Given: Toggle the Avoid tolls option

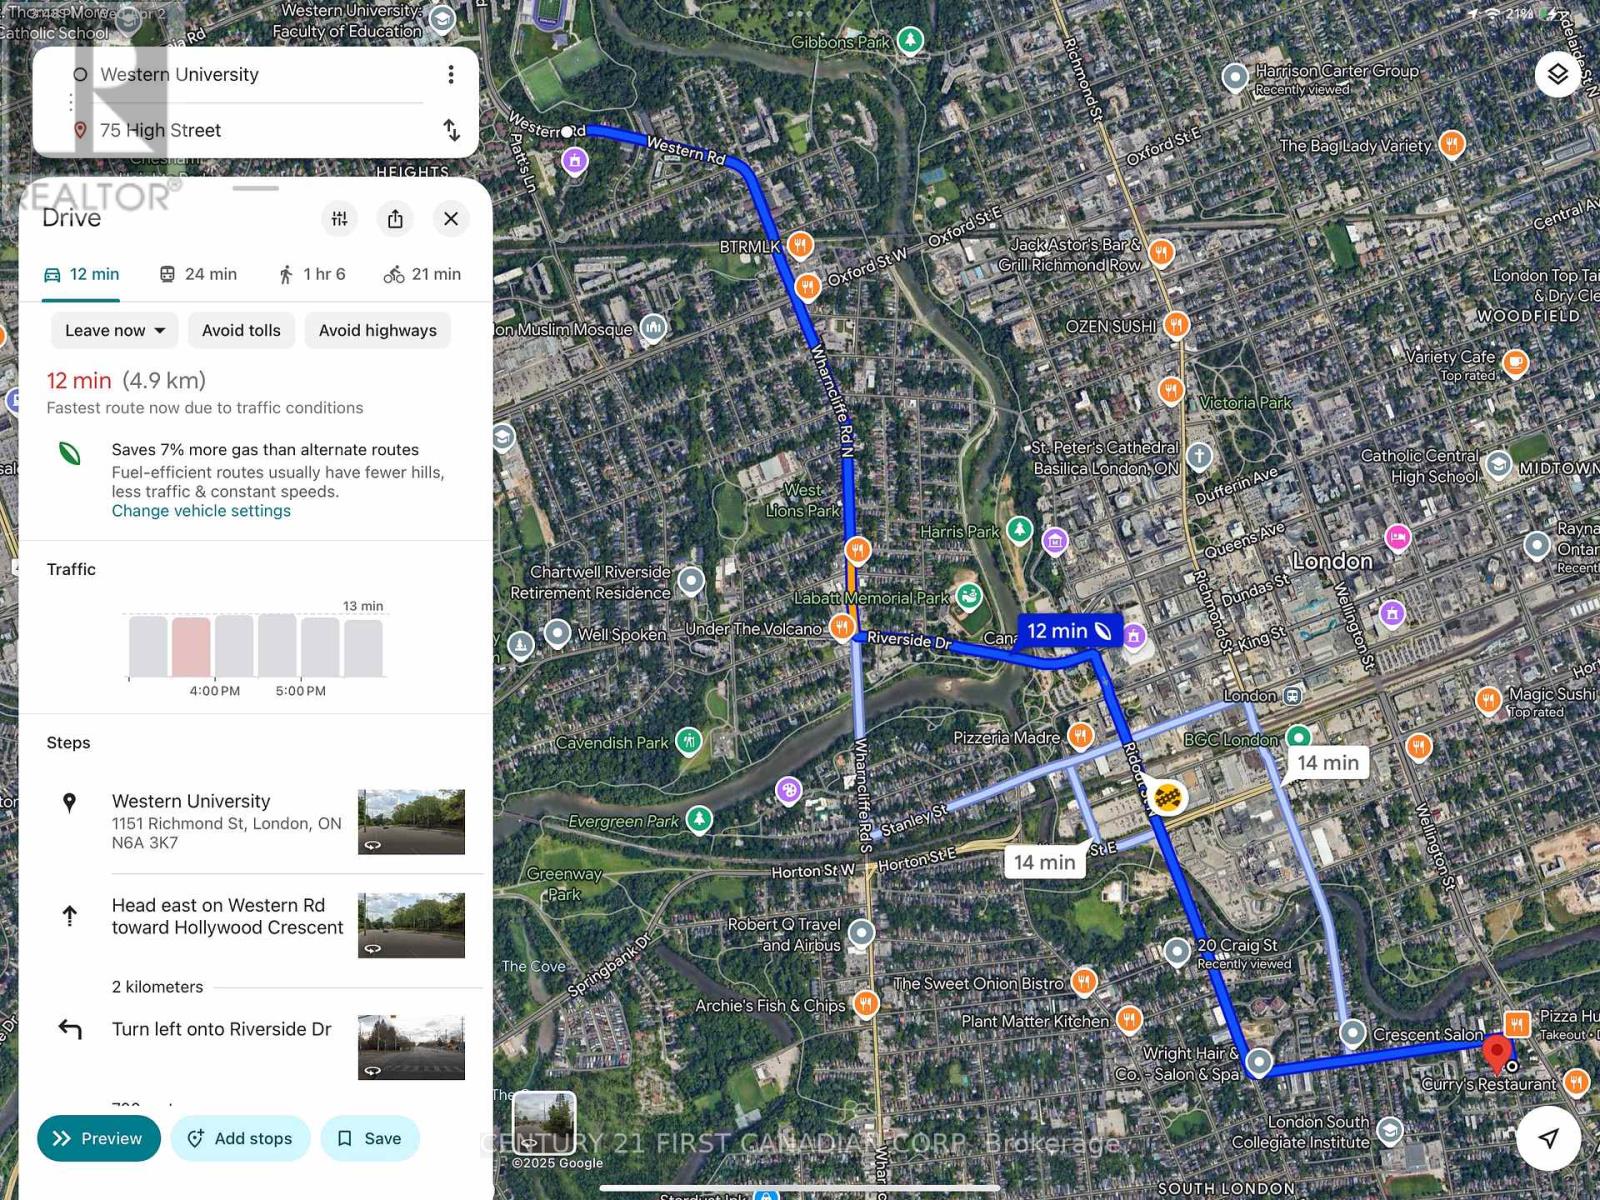Looking at the screenshot, I should pos(241,330).
